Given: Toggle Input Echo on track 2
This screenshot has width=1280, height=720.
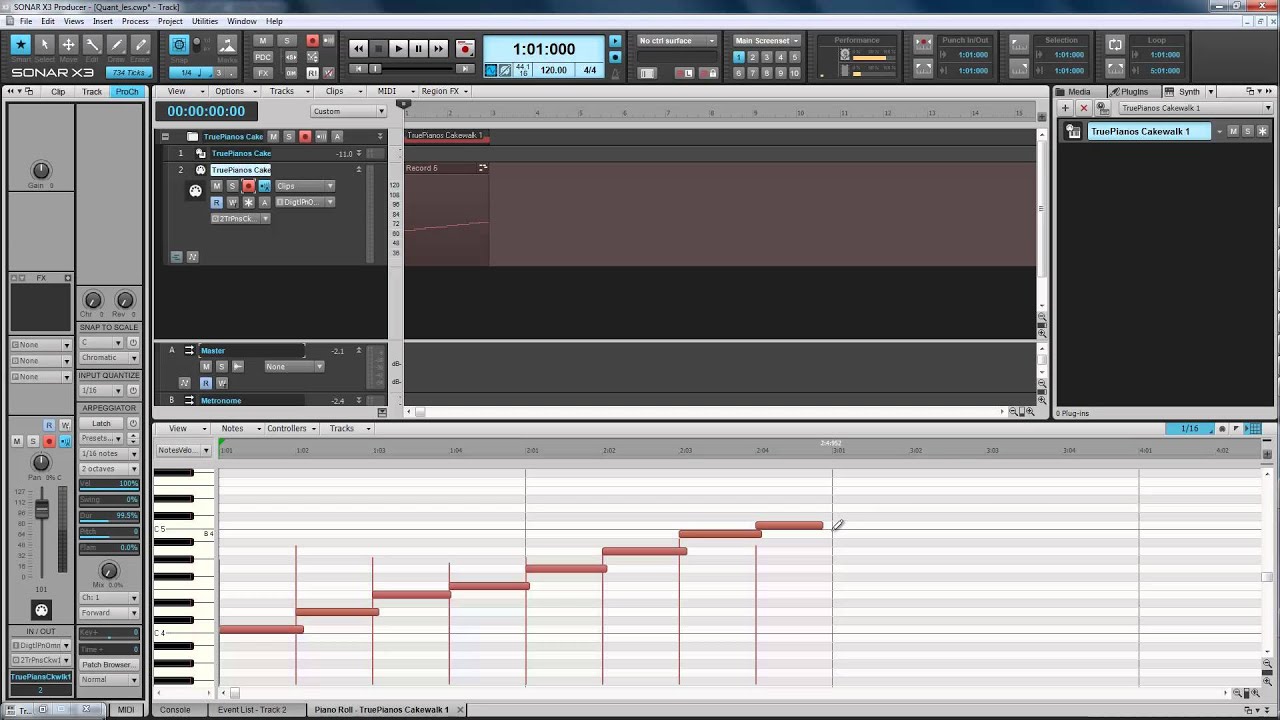Looking at the screenshot, I should point(264,186).
